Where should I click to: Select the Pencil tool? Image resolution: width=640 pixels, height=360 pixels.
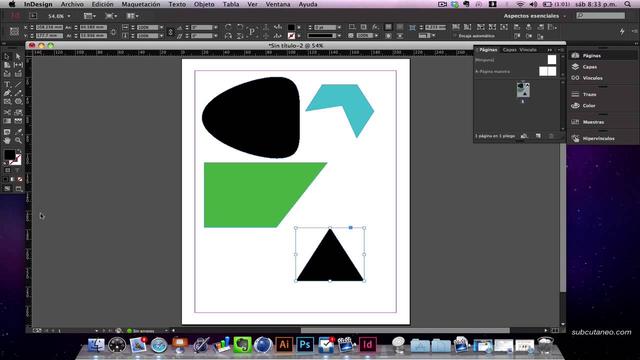pos(18,93)
